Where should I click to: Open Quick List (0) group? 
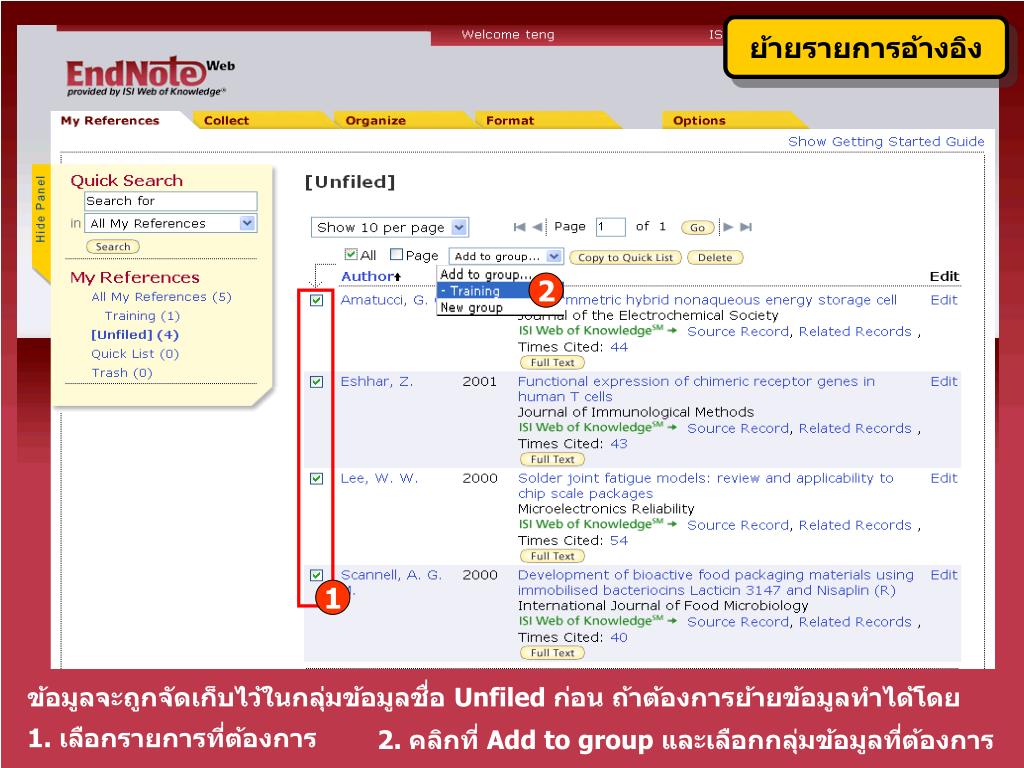(135, 353)
